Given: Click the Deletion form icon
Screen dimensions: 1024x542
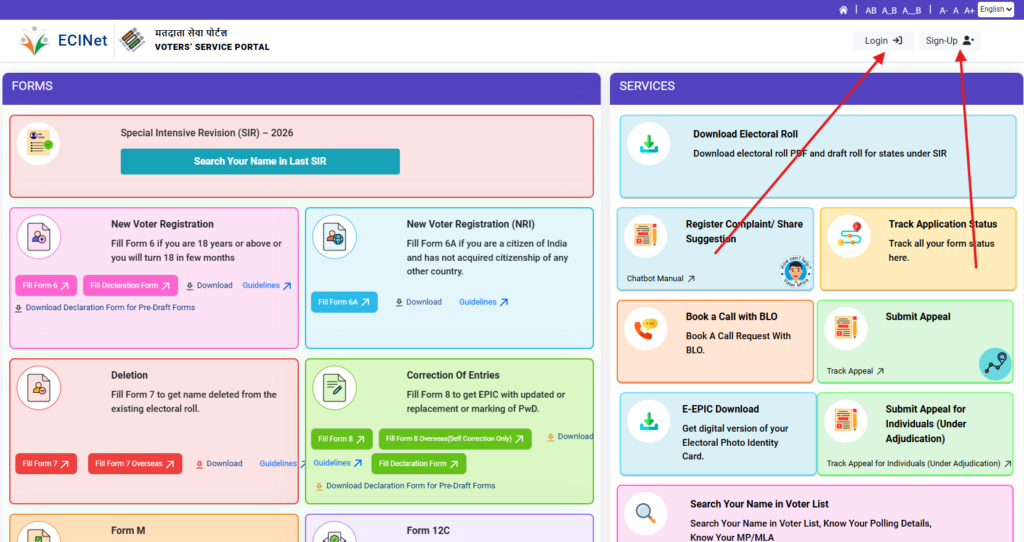Looking at the screenshot, I should click(x=39, y=388).
